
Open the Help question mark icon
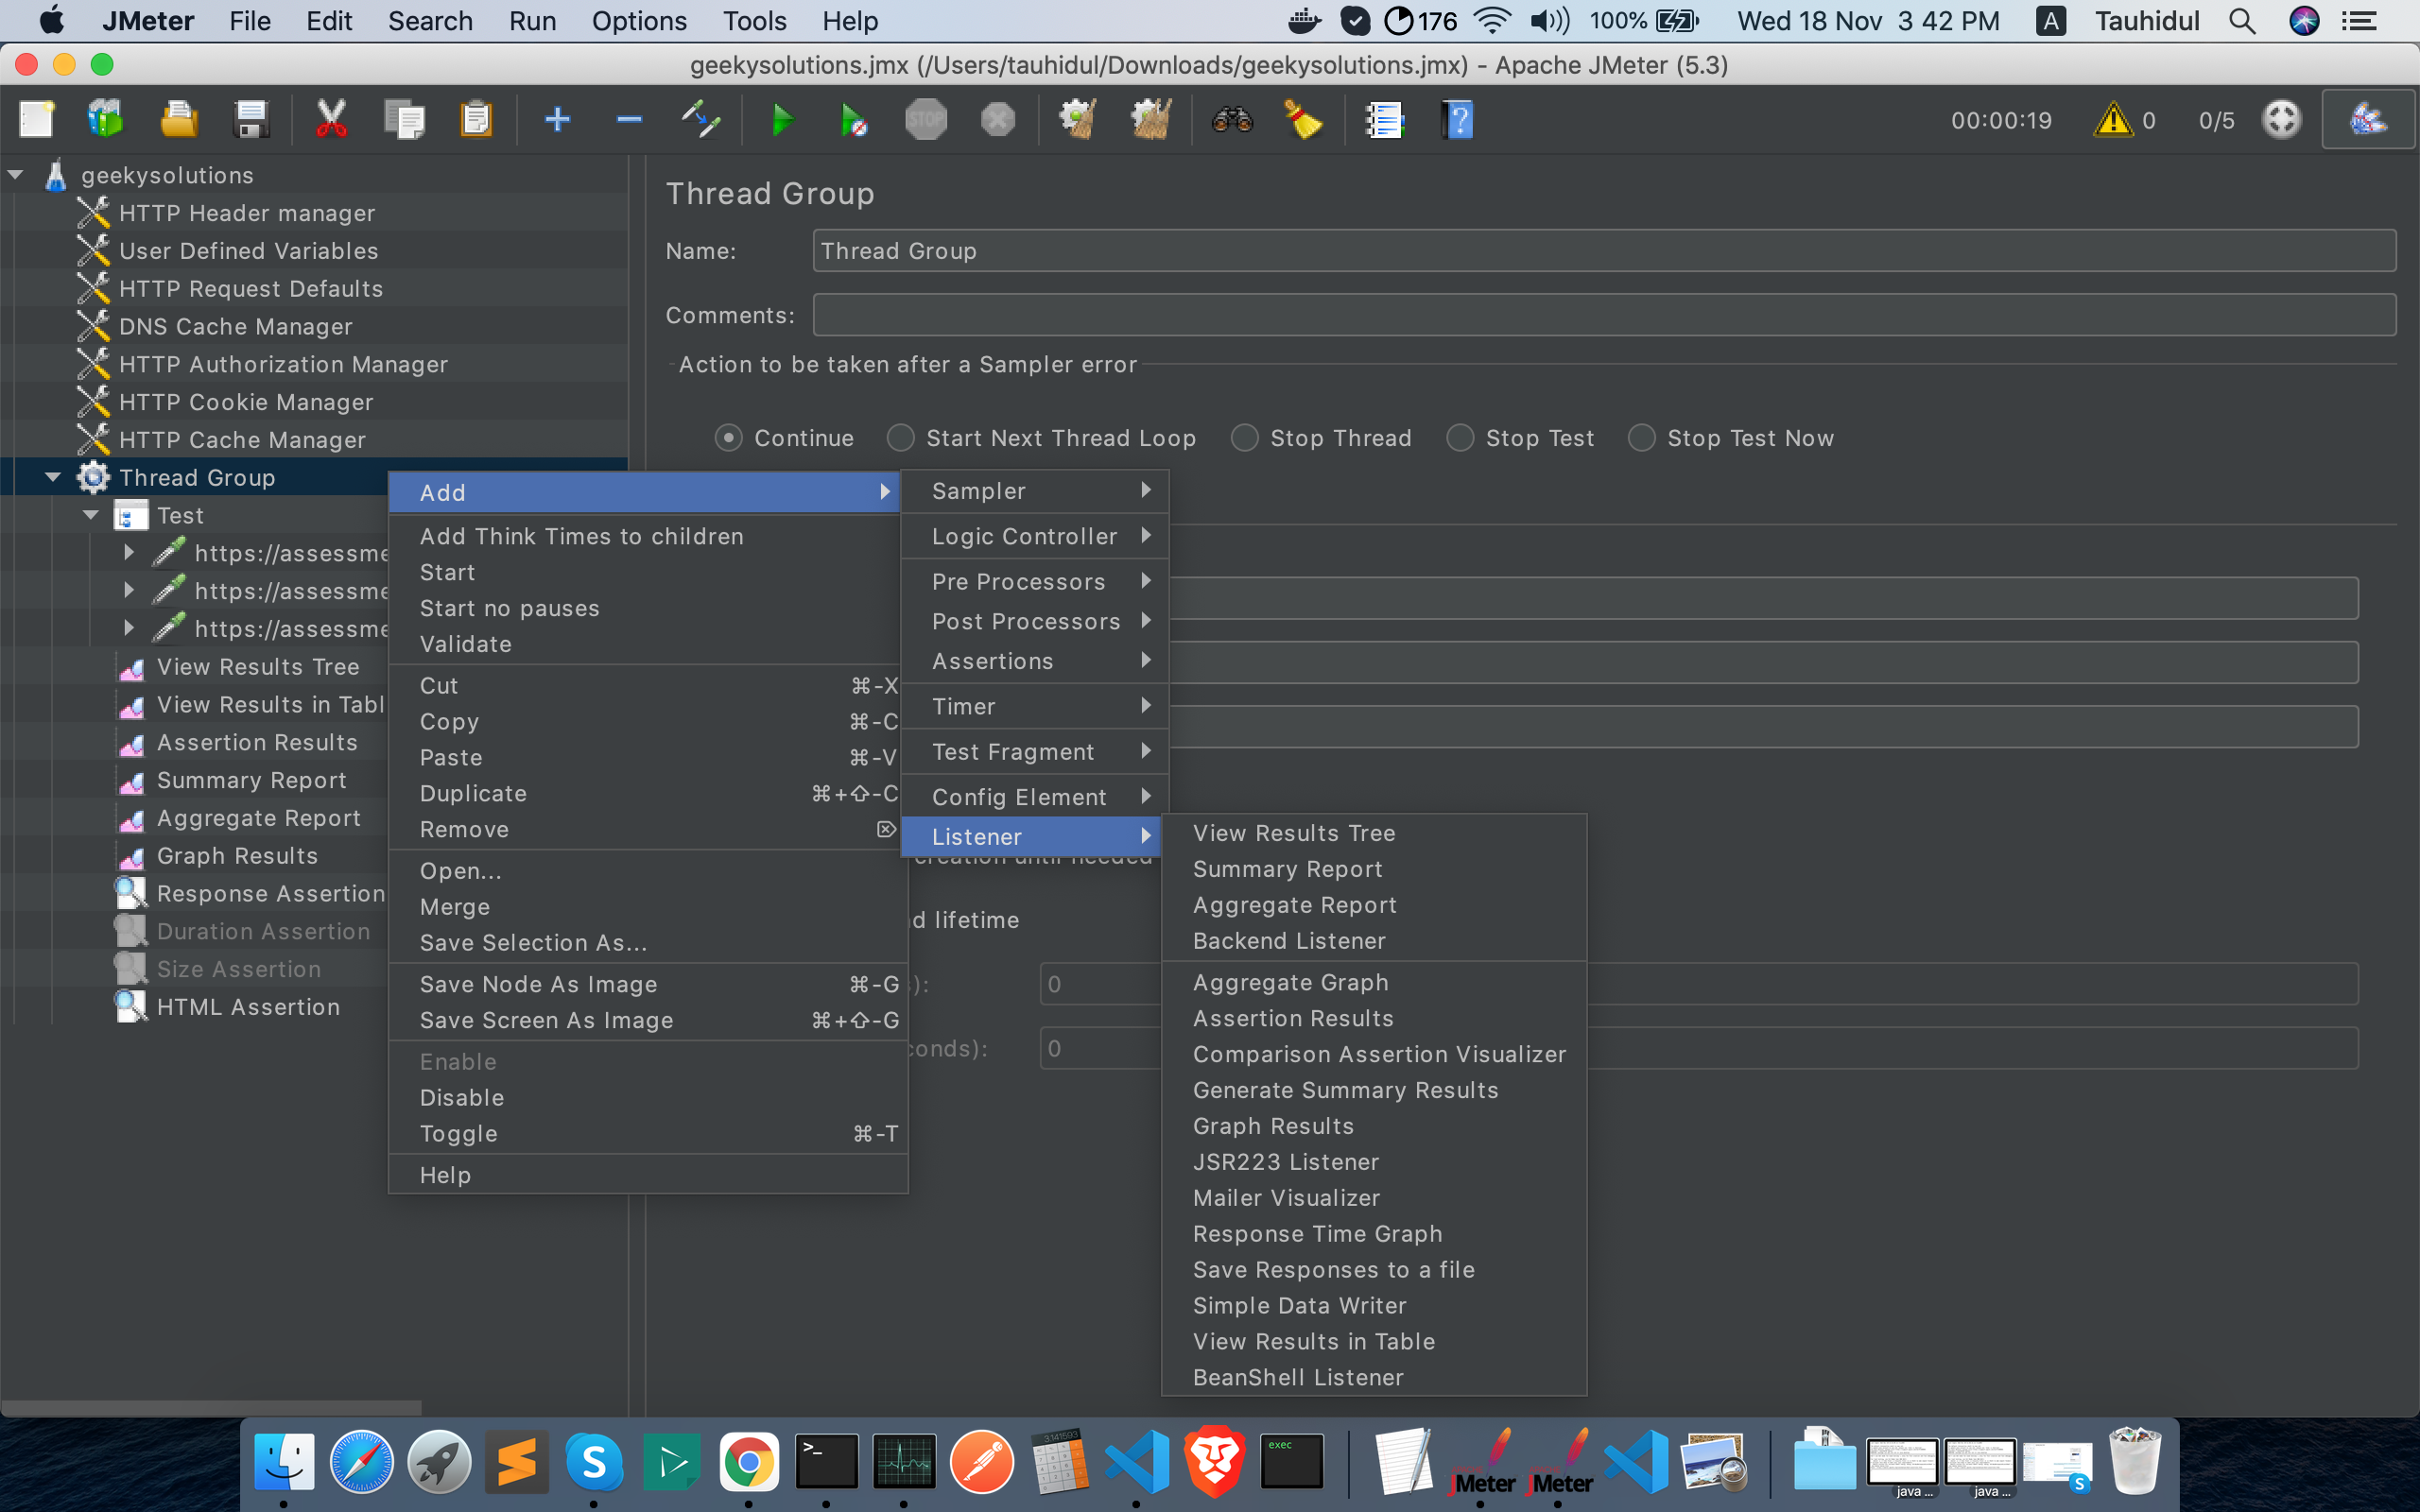[x=1458, y=120]
